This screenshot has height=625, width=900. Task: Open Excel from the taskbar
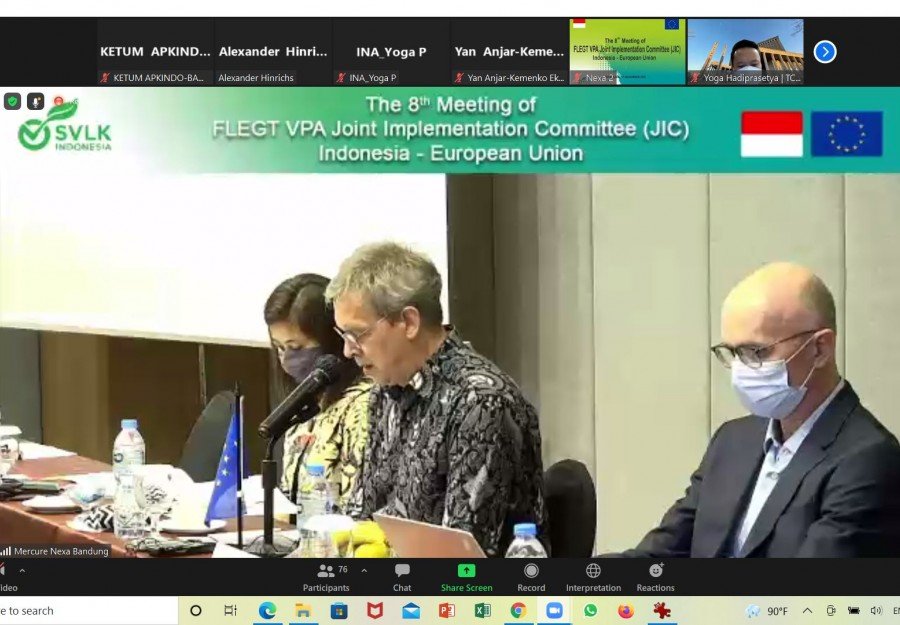tap(483, 611)
